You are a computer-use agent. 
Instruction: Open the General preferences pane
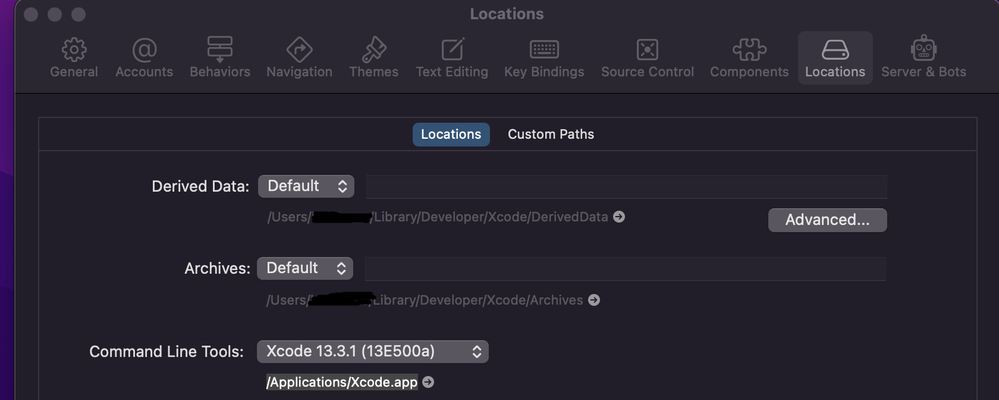[x=74, y=57]
